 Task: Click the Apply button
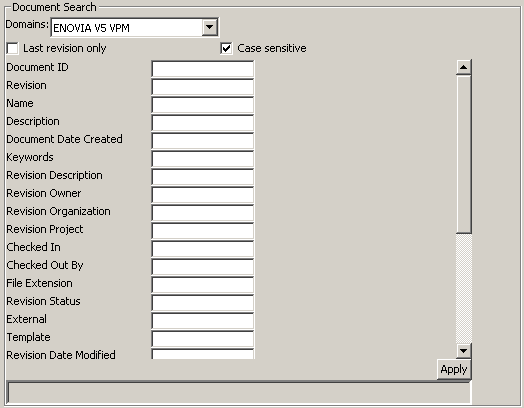pos(454,369)
